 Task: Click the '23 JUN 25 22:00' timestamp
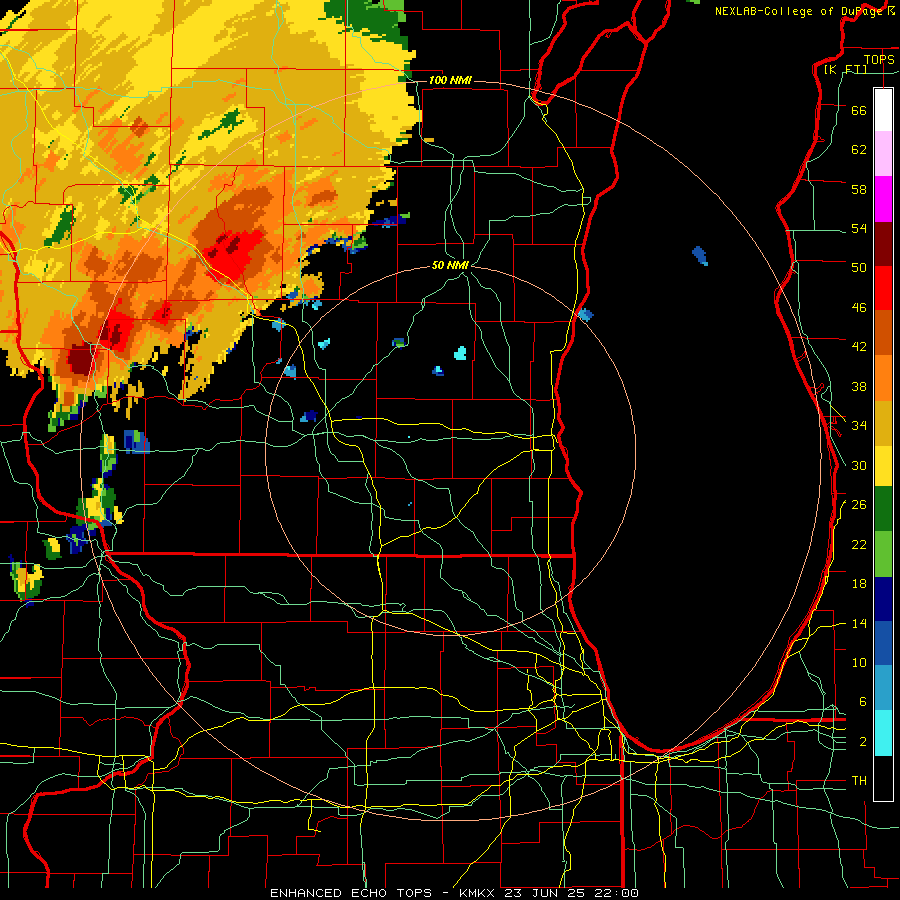click(x=572, y=893)
